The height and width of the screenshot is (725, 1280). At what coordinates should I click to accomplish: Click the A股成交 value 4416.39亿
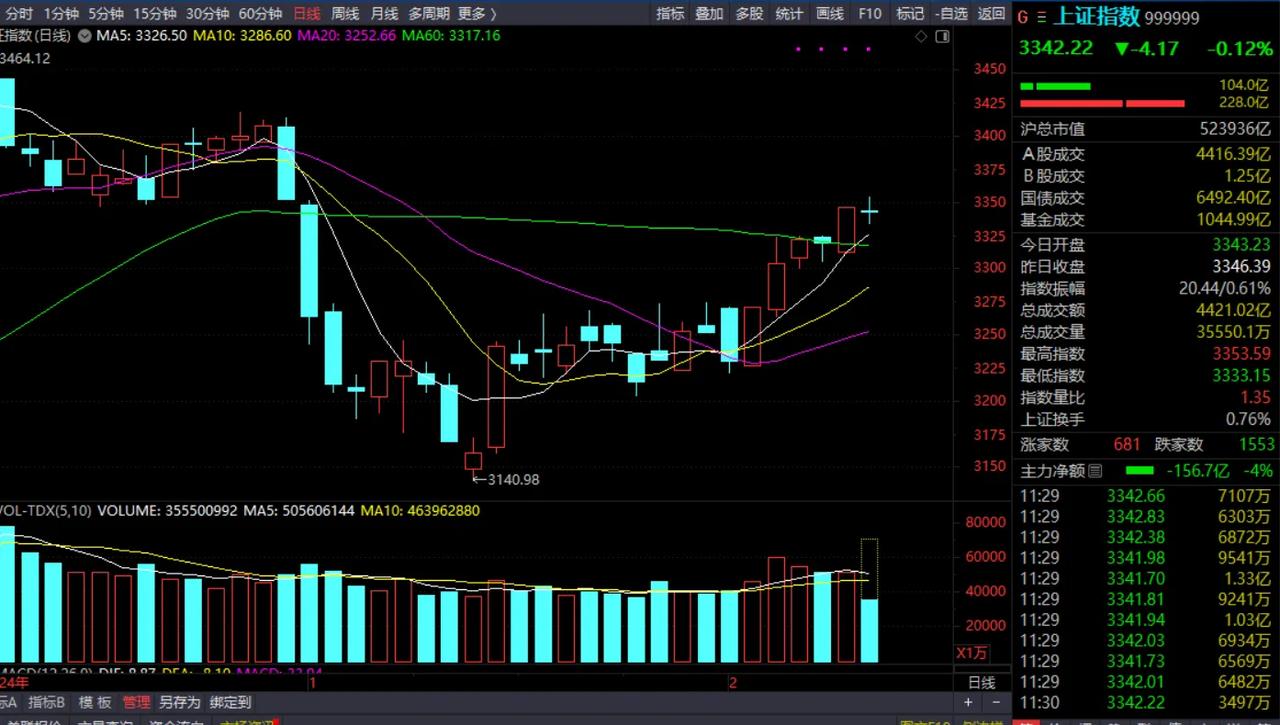click(1234, 154)
